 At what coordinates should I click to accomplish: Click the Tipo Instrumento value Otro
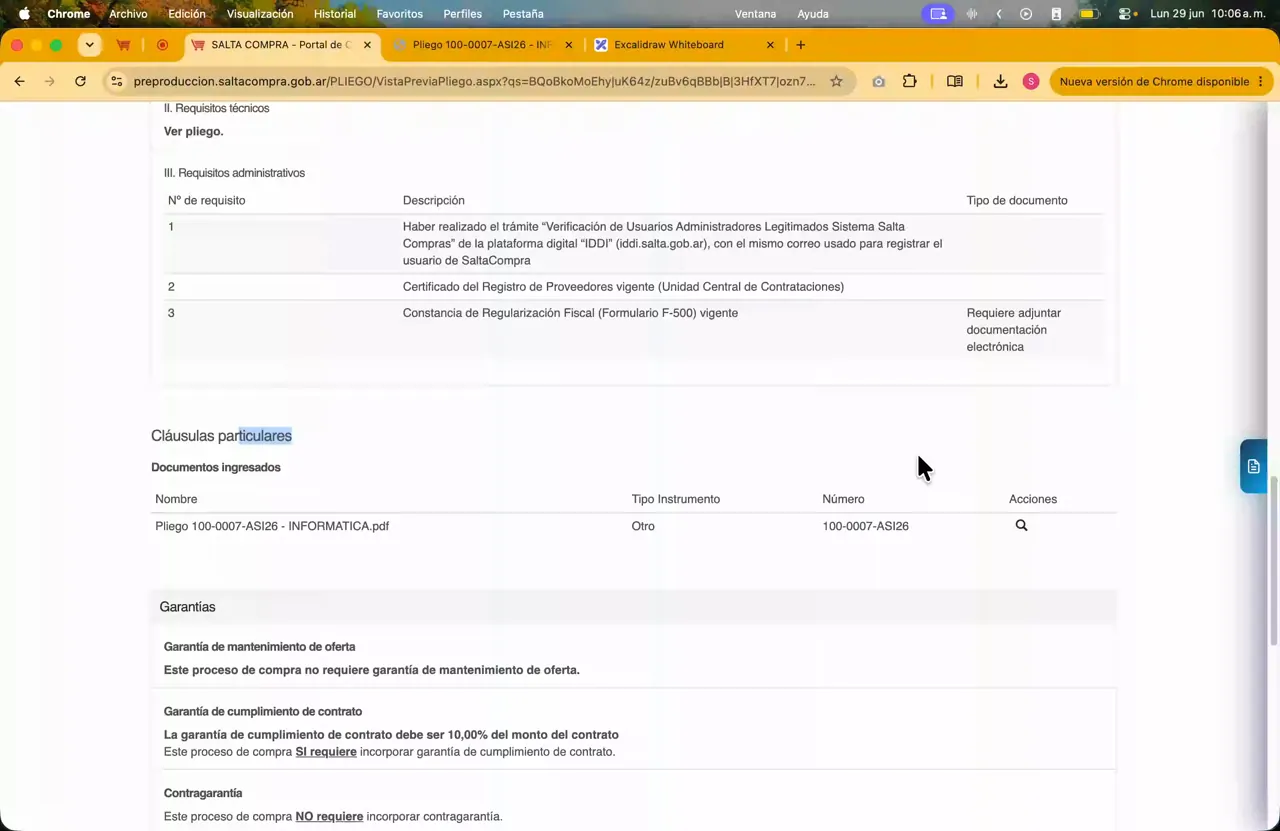point(643,526)
